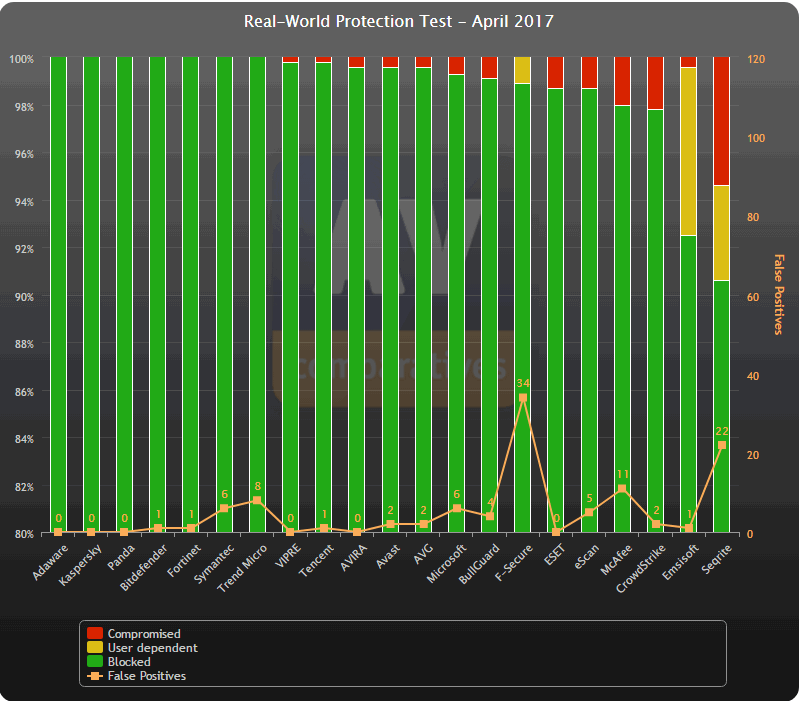Click Symantec's false positive marker labeled 6
Image resolution: width=799 pixels, height=701 pixels.
click(224, 508)
